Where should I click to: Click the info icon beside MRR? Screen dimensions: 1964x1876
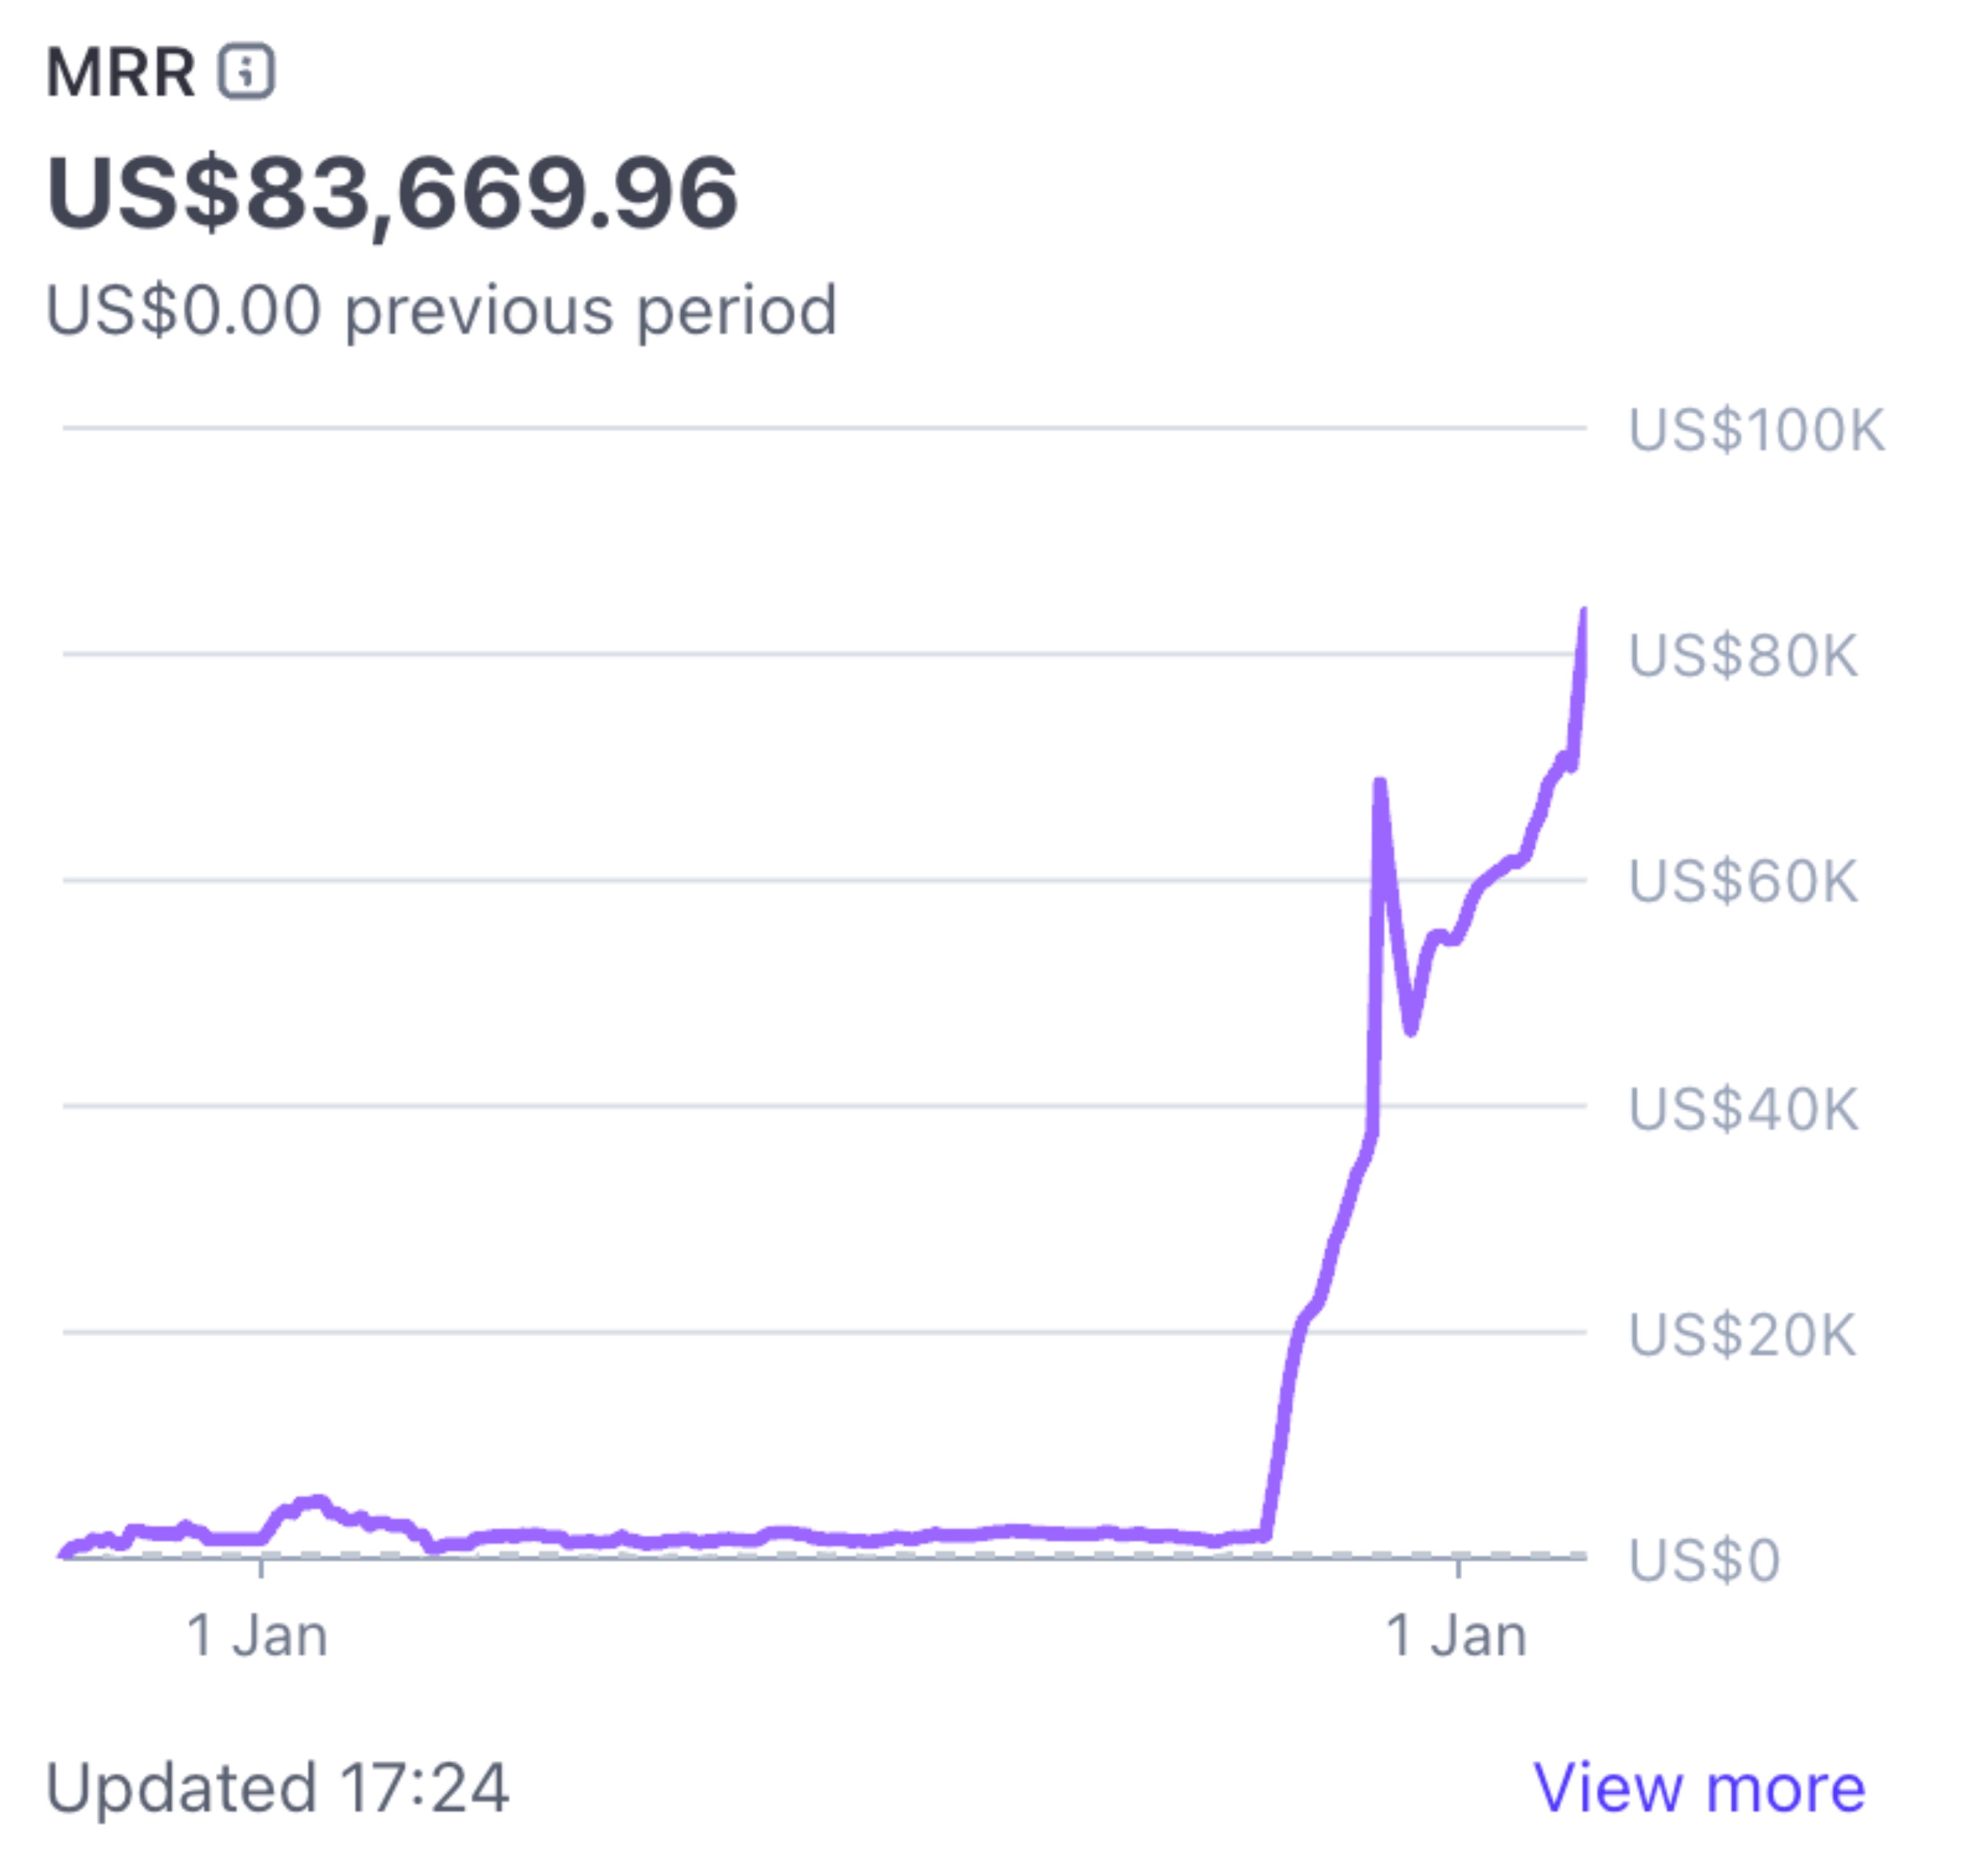(246, 72)
